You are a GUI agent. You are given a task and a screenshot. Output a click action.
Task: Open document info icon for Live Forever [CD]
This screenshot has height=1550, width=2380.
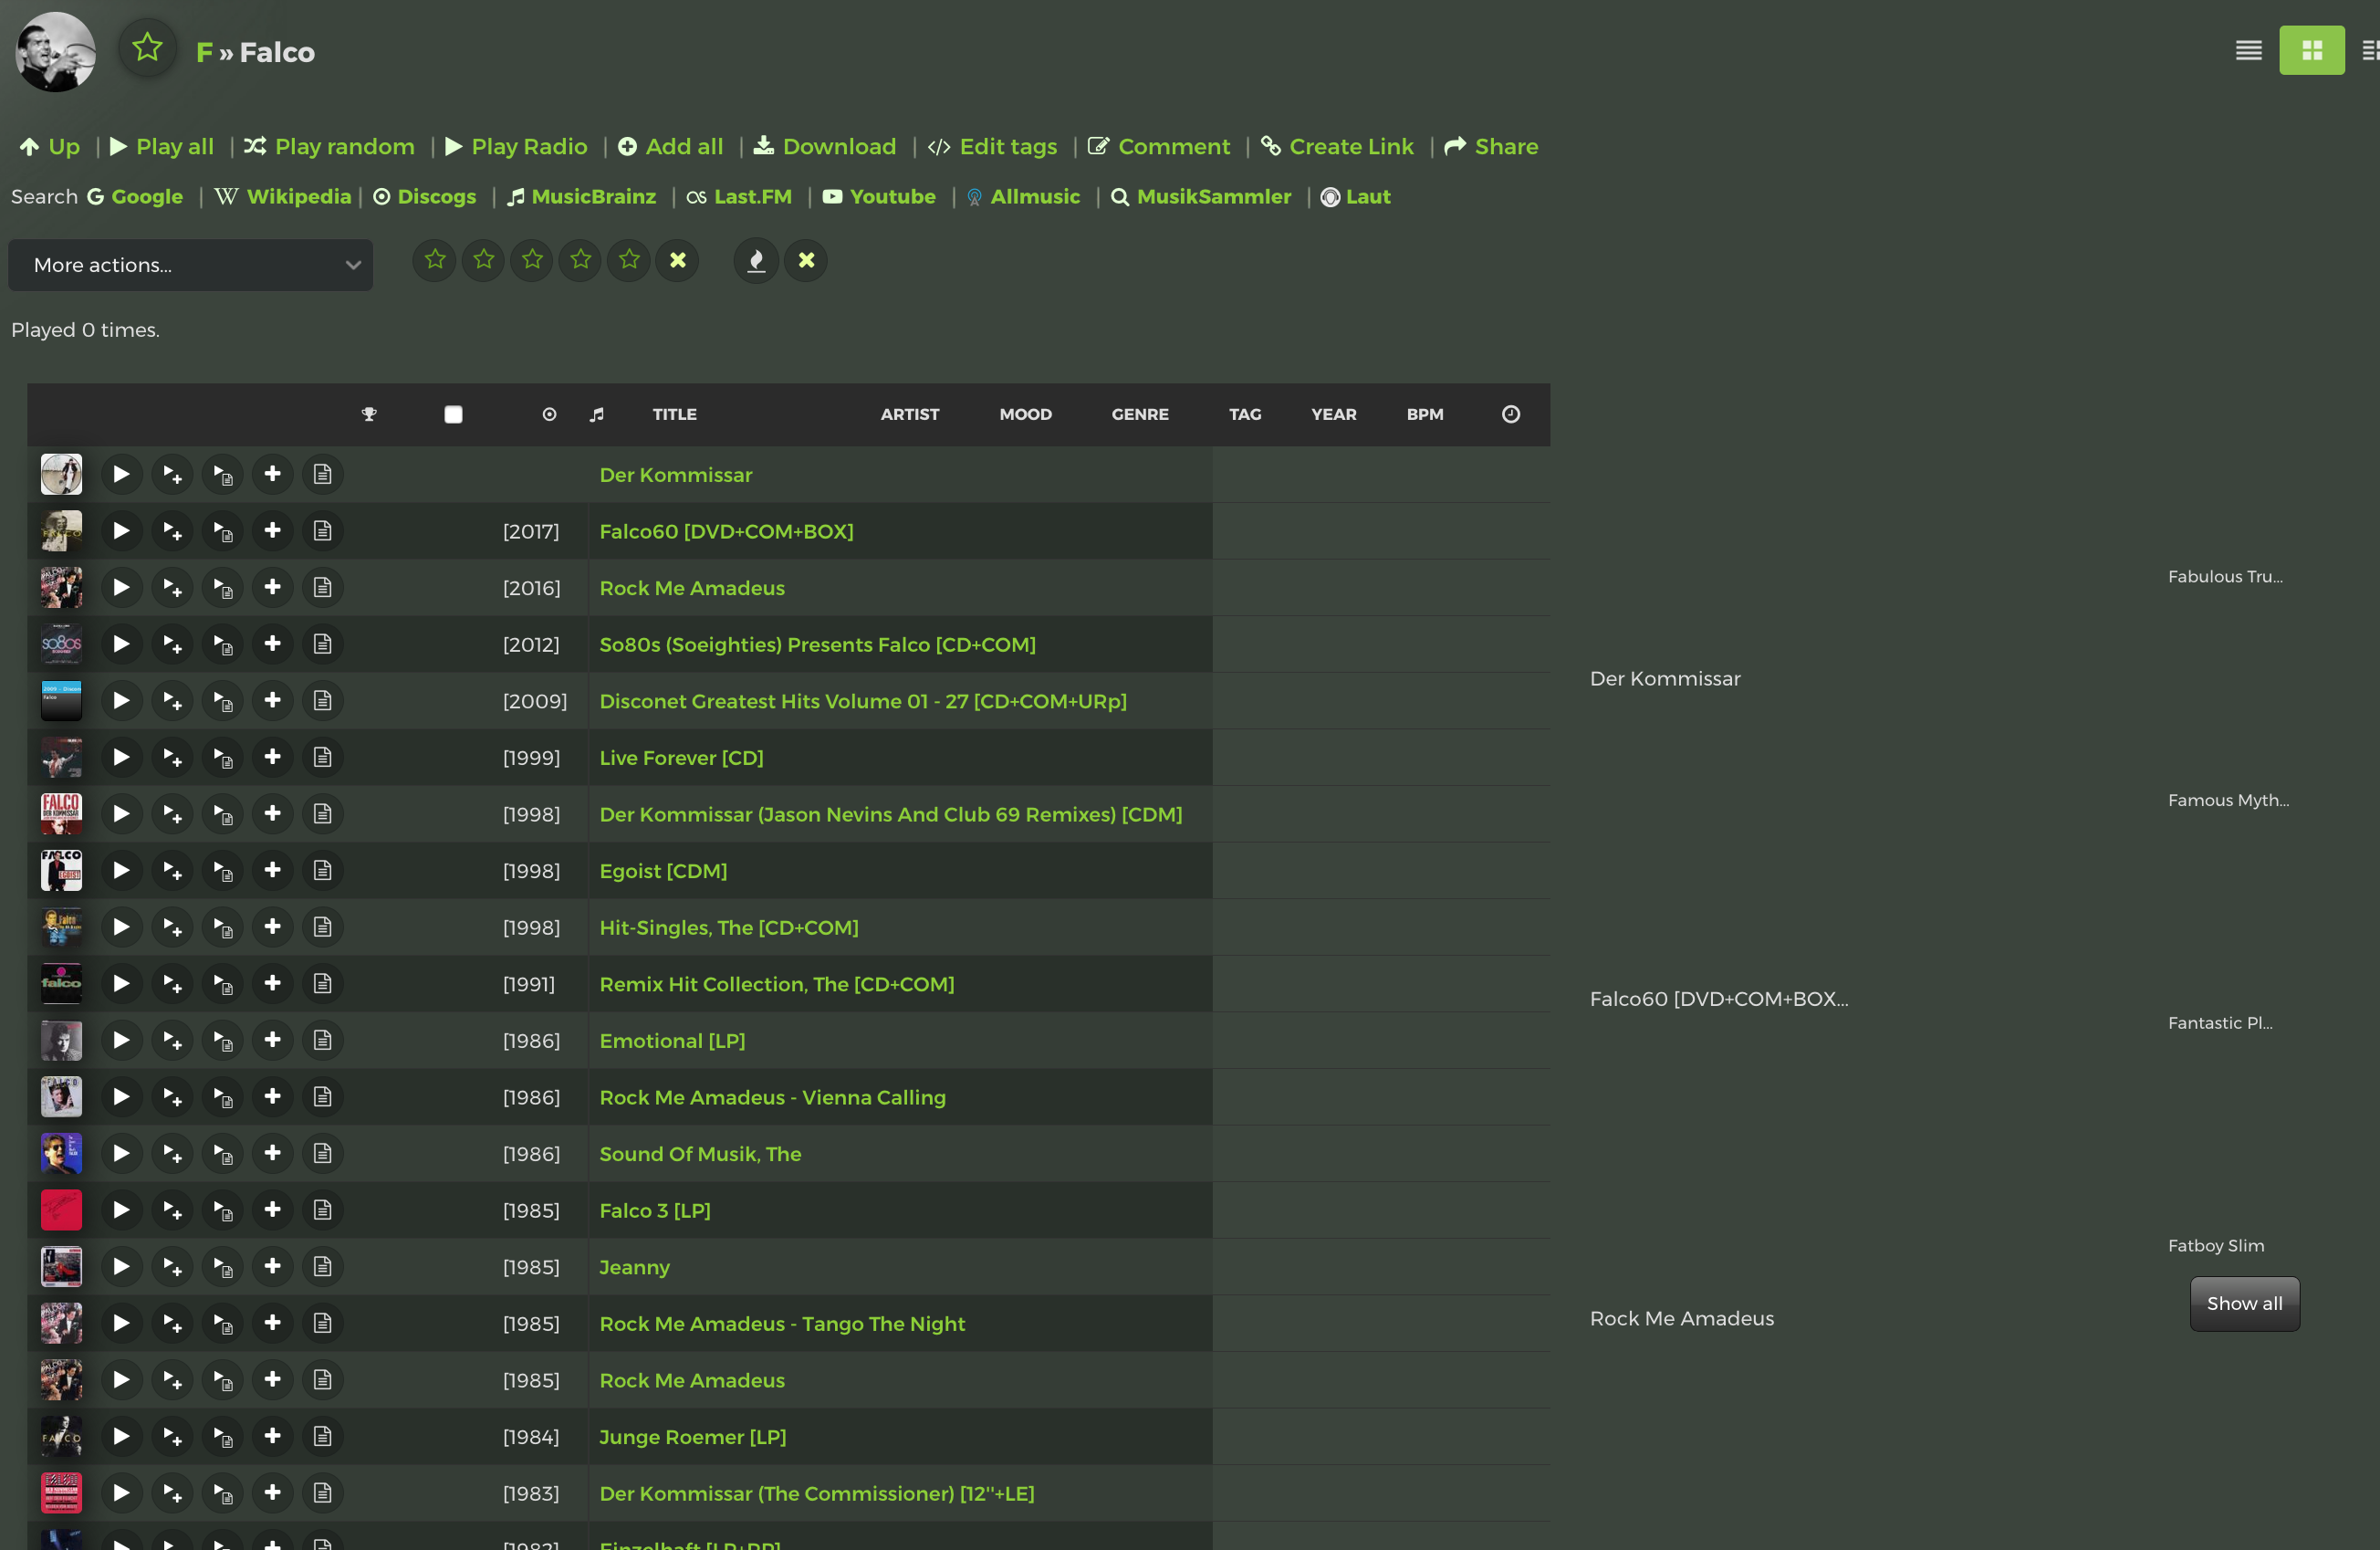(322, 757)
